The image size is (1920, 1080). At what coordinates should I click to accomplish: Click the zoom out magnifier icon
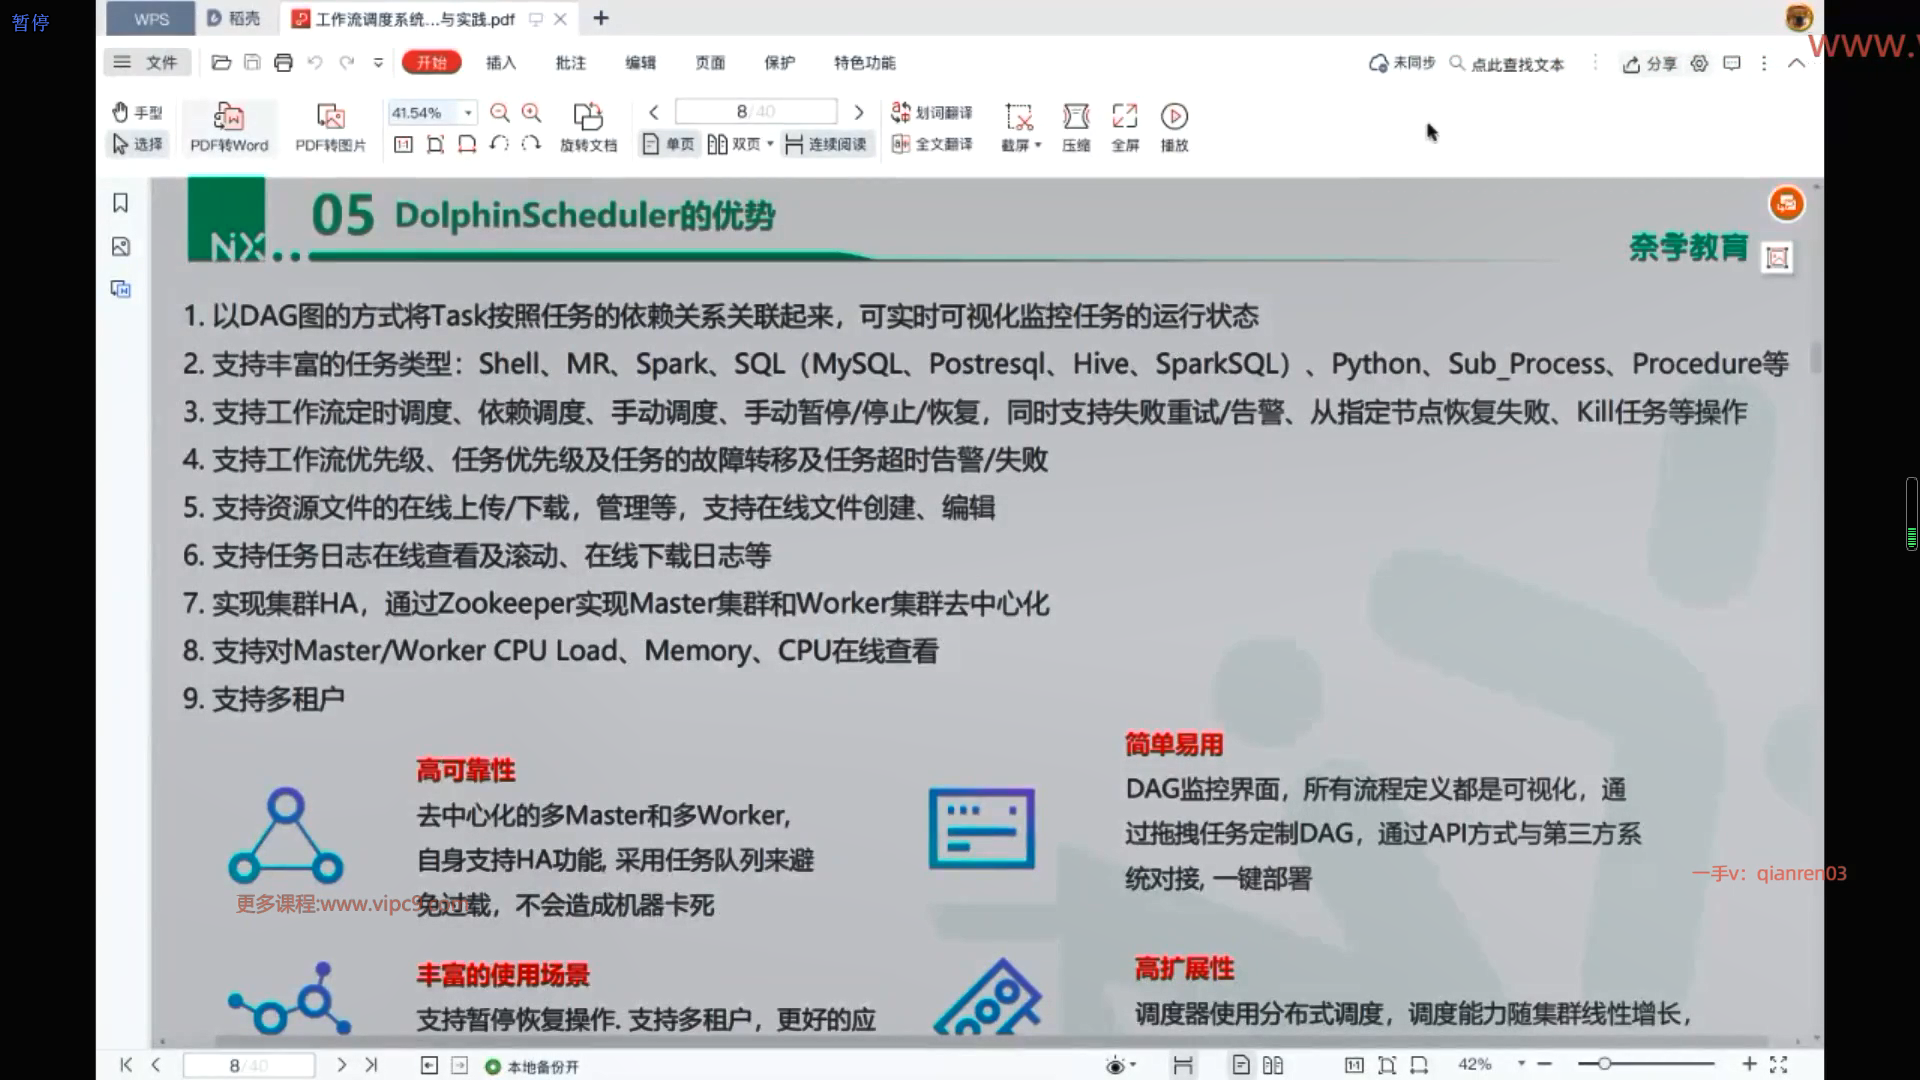[500, 113]
